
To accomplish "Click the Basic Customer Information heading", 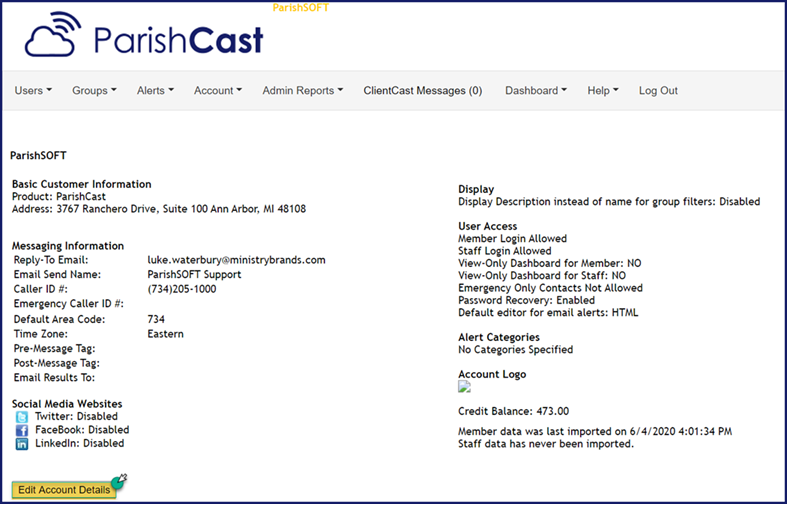I will [x=81, y=184].
